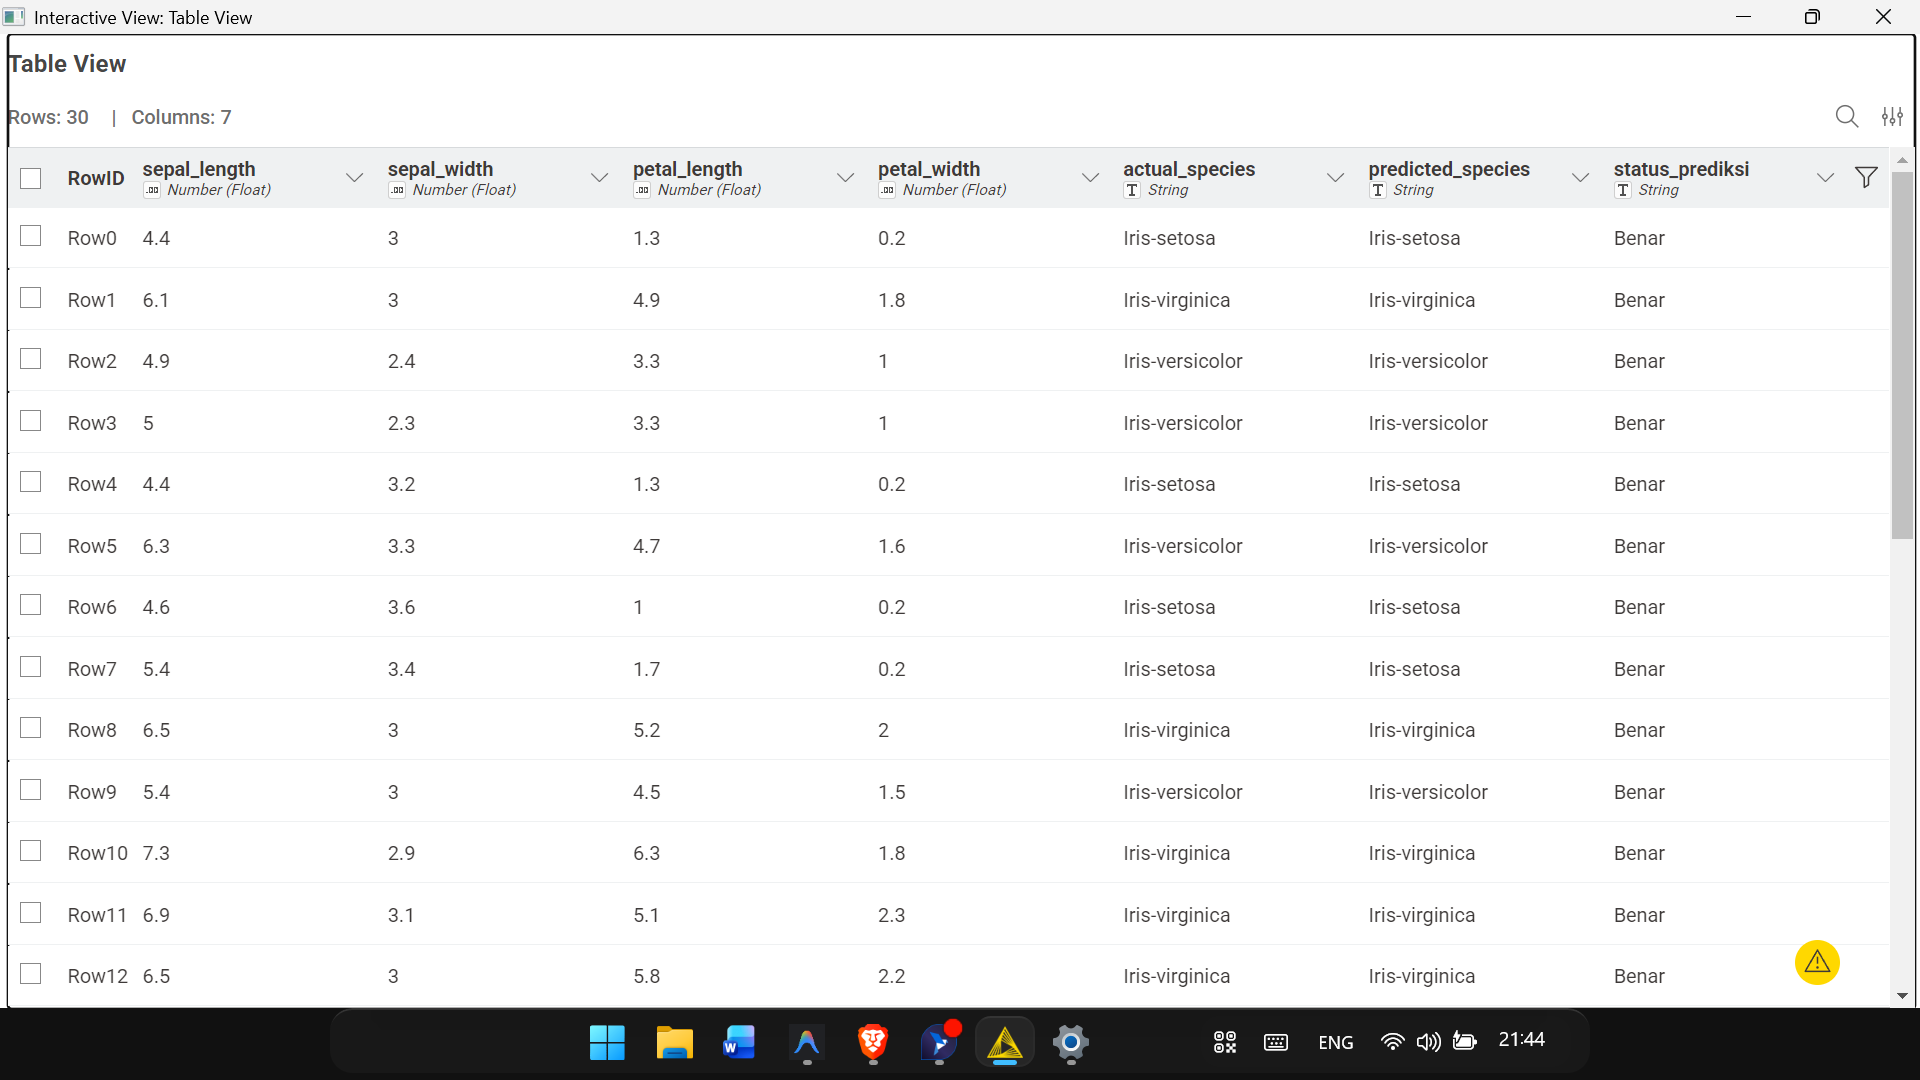The height and width of the screenshot is (1080, 1920).
Task: Expand the sepal_length column dropdown
Action: (354, 178)
